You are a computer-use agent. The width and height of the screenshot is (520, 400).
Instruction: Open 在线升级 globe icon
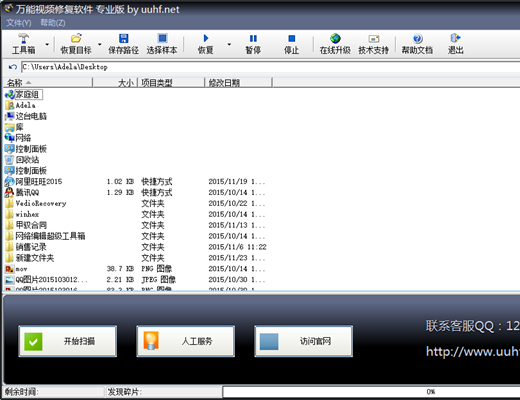[335, 39]
